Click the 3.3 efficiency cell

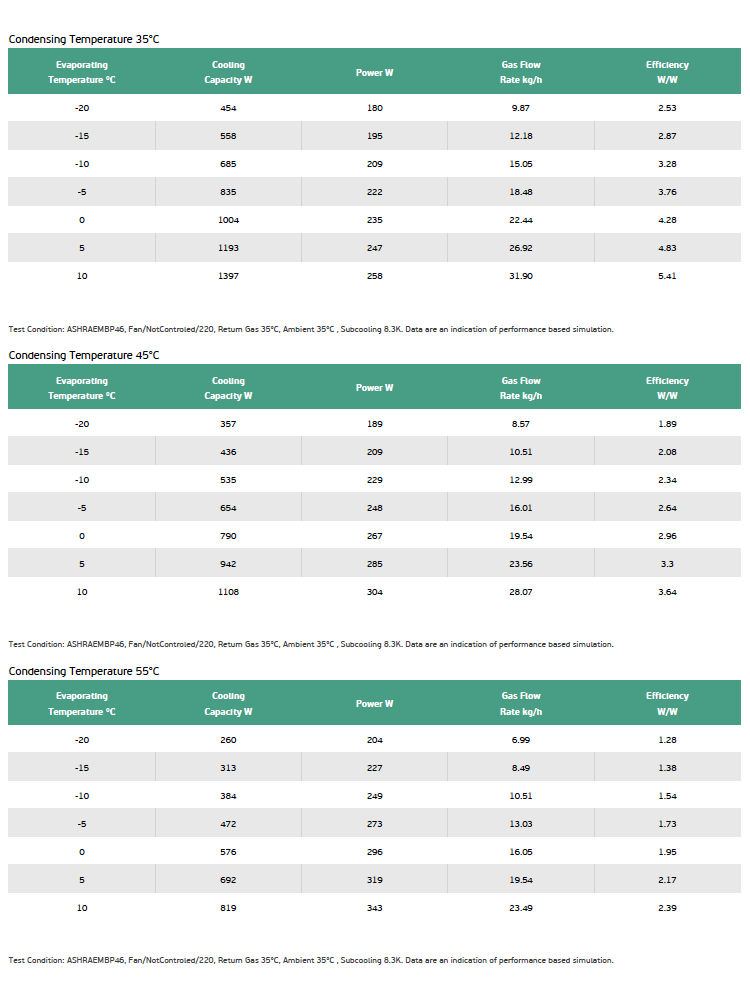667,564
